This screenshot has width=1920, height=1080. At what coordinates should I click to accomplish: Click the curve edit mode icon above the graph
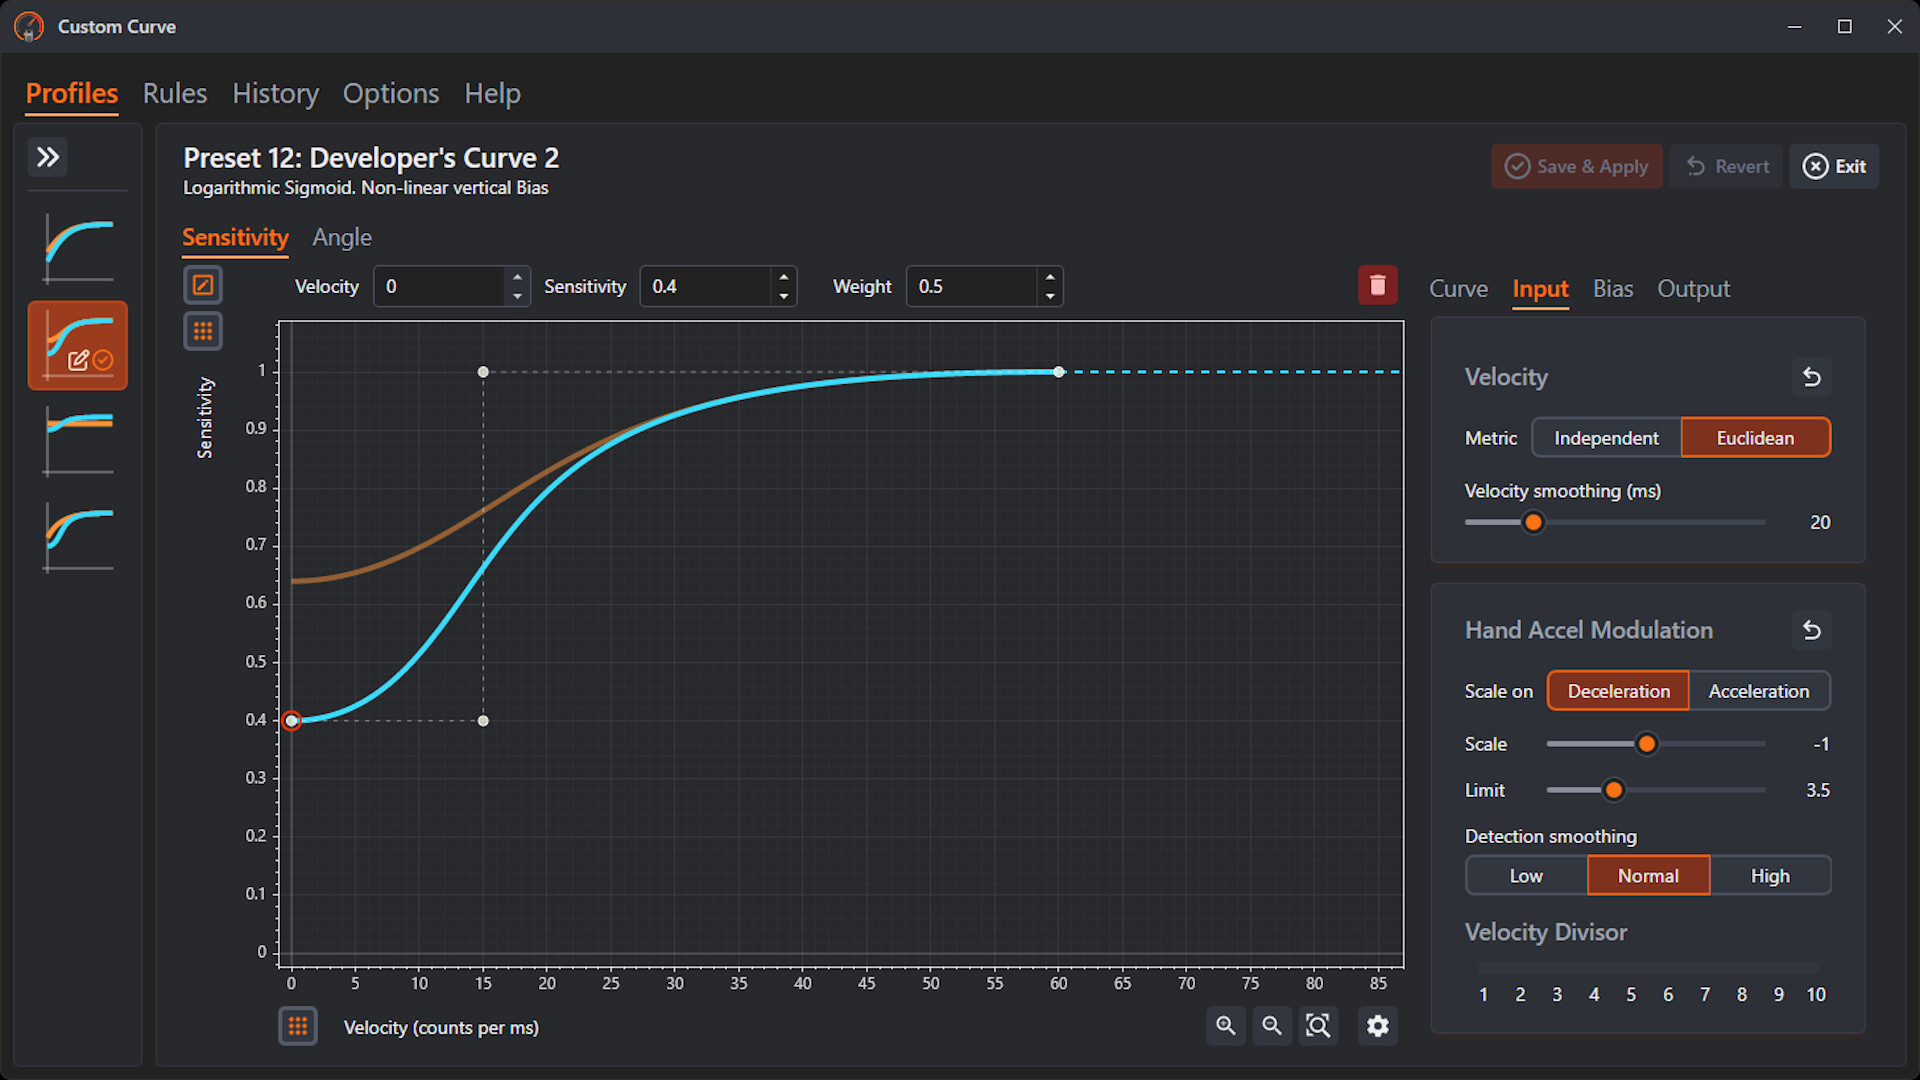coord(203,286)
